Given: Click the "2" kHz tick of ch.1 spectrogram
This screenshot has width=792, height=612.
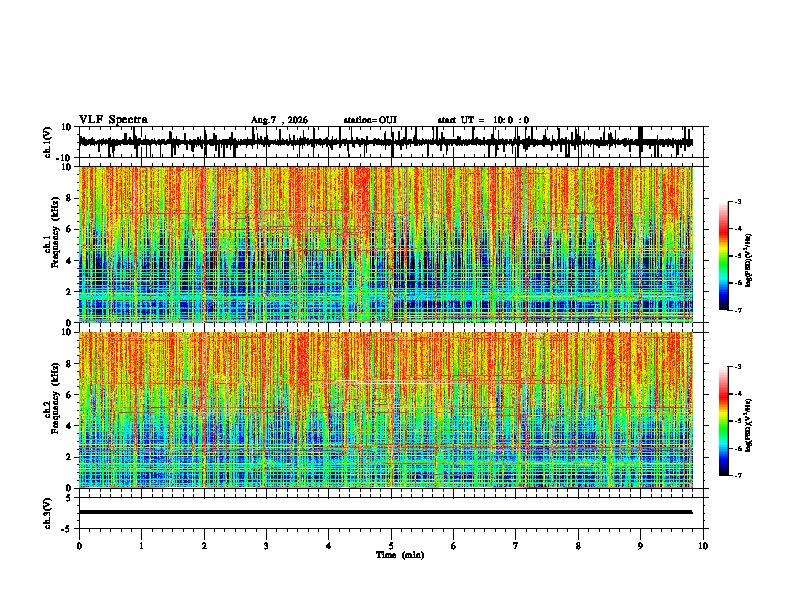Looking at the screenshot, I should pyautogui.click(x=69, y=291).
